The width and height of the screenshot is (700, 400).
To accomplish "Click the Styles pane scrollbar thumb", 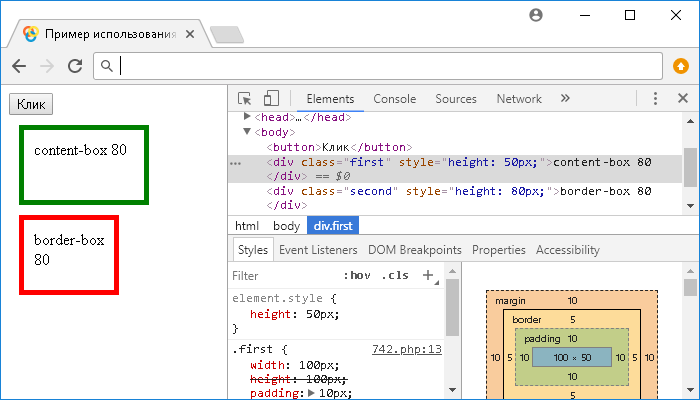I will coord(452,308).
